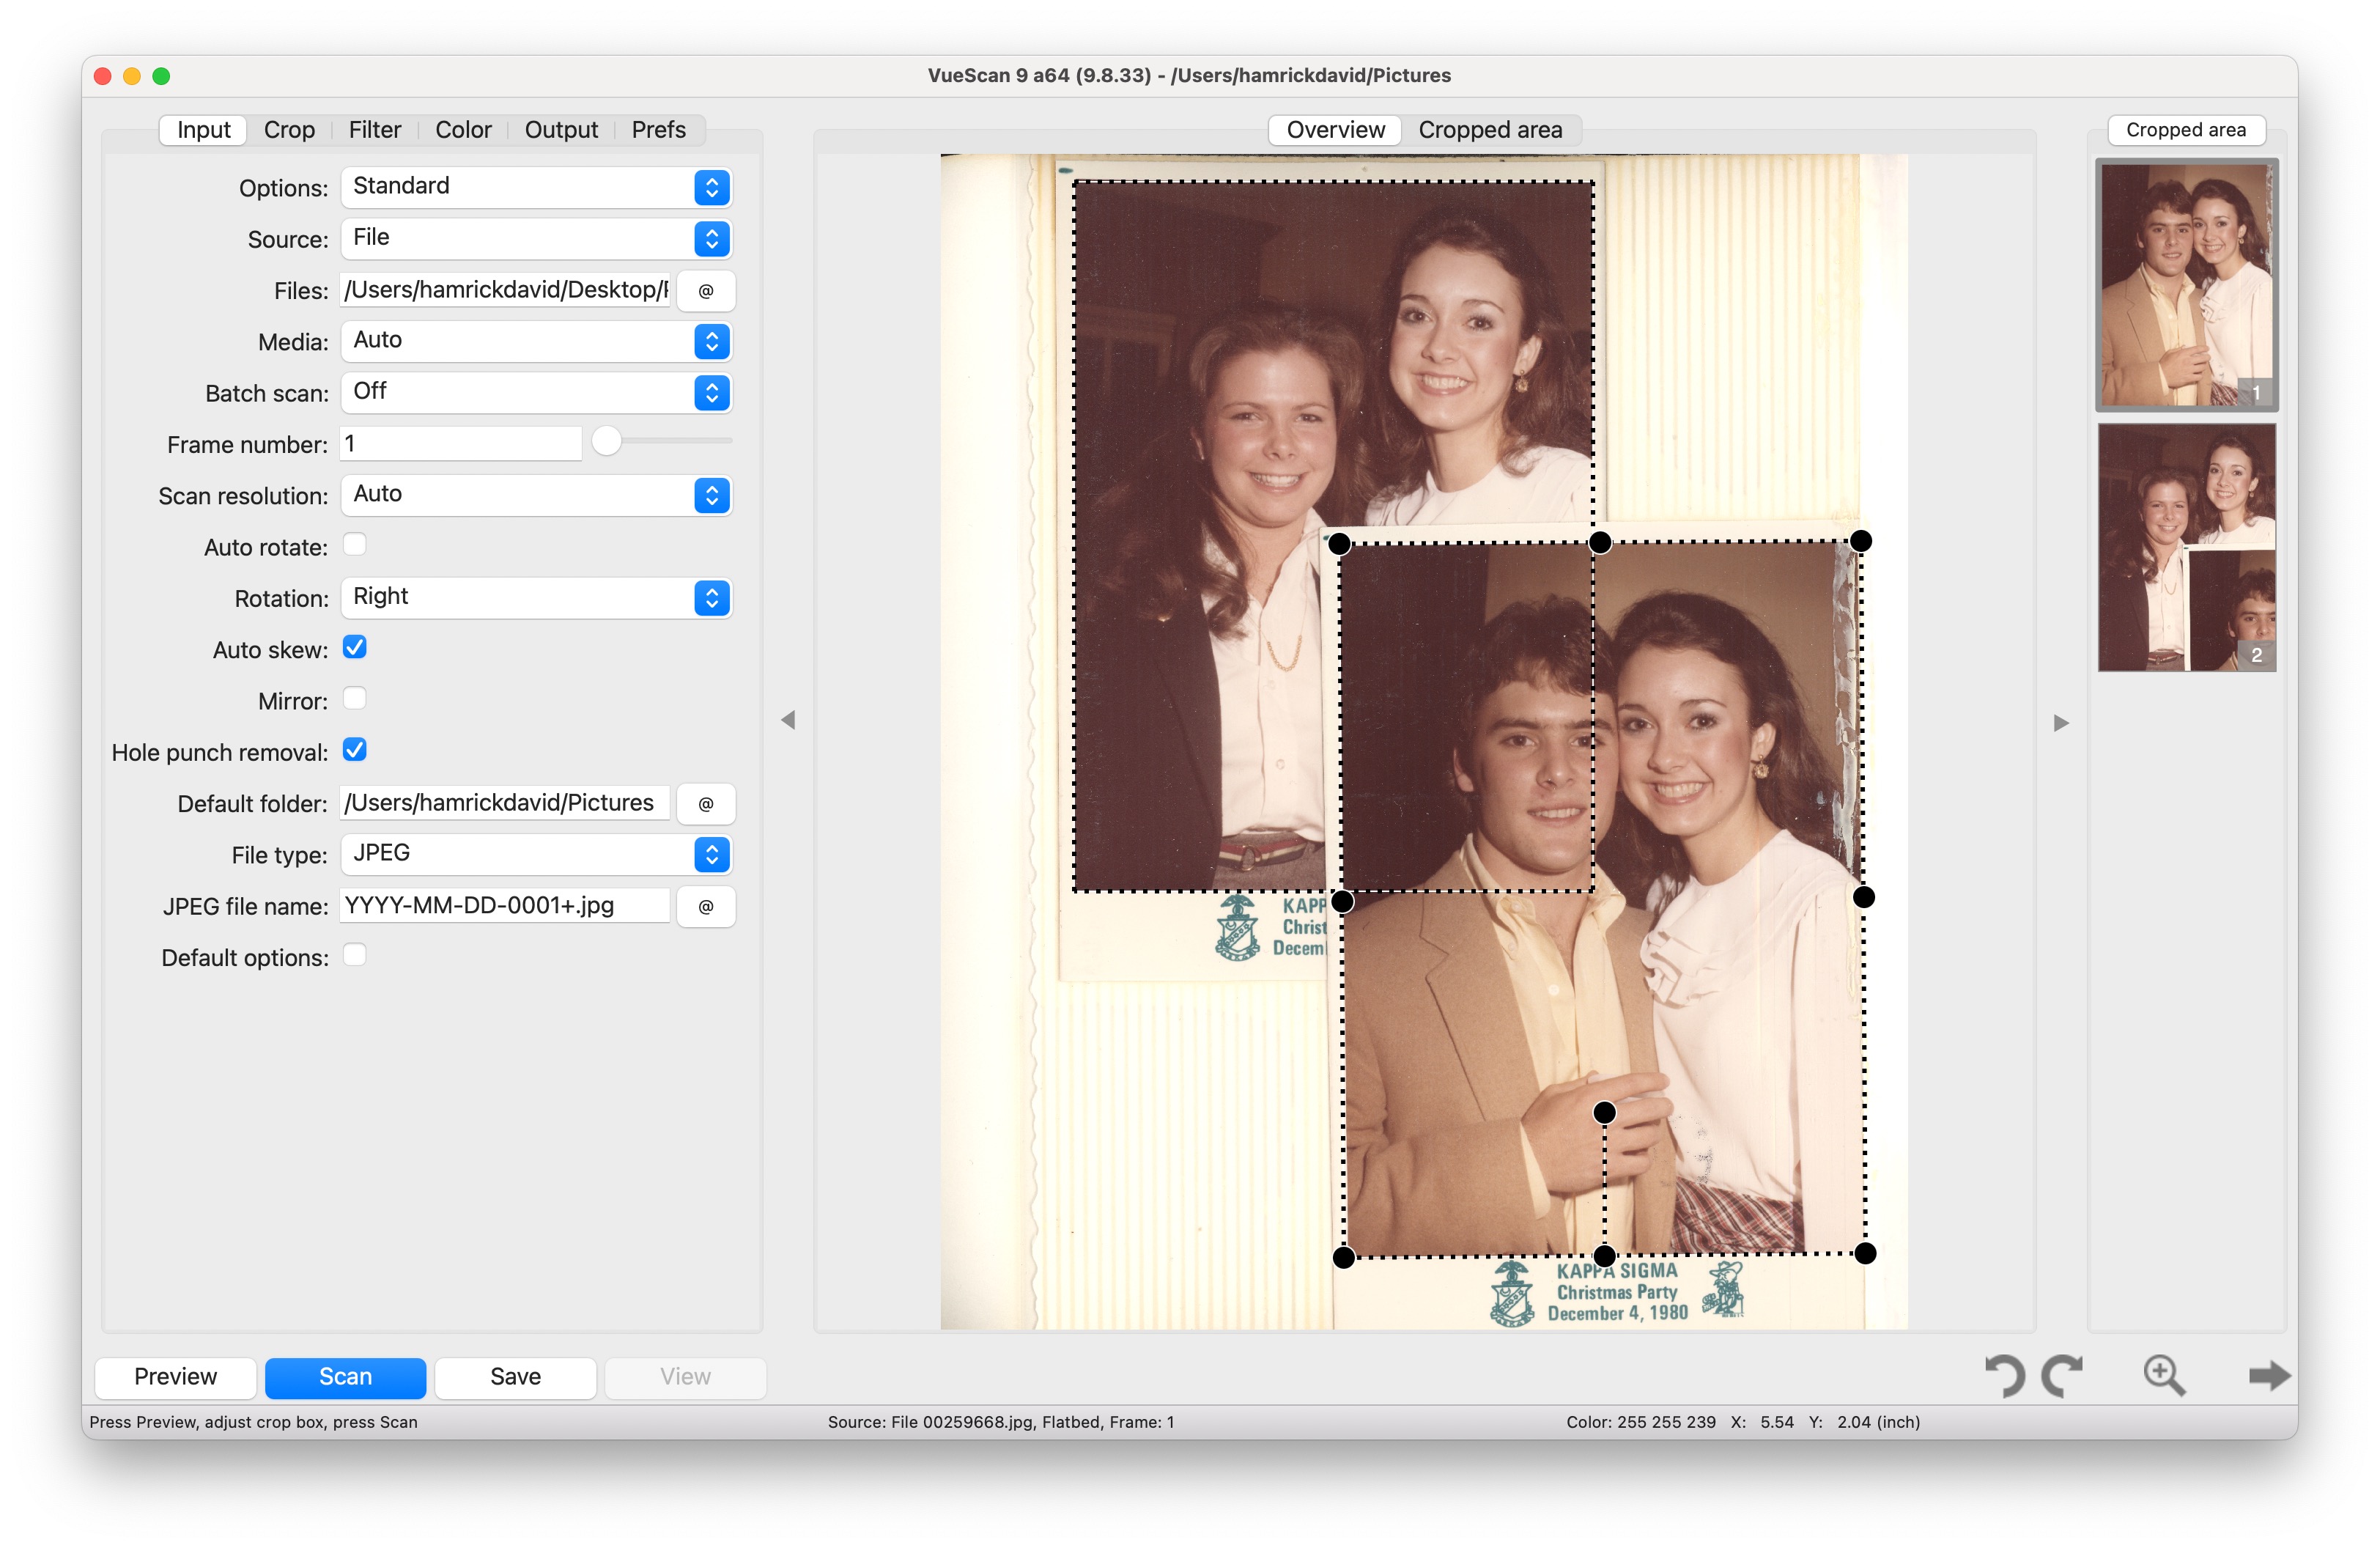This screenshot has height=1548, width=2380.
Task: Click the @ icon beside JPEG file name
Action: click(706, 906)
